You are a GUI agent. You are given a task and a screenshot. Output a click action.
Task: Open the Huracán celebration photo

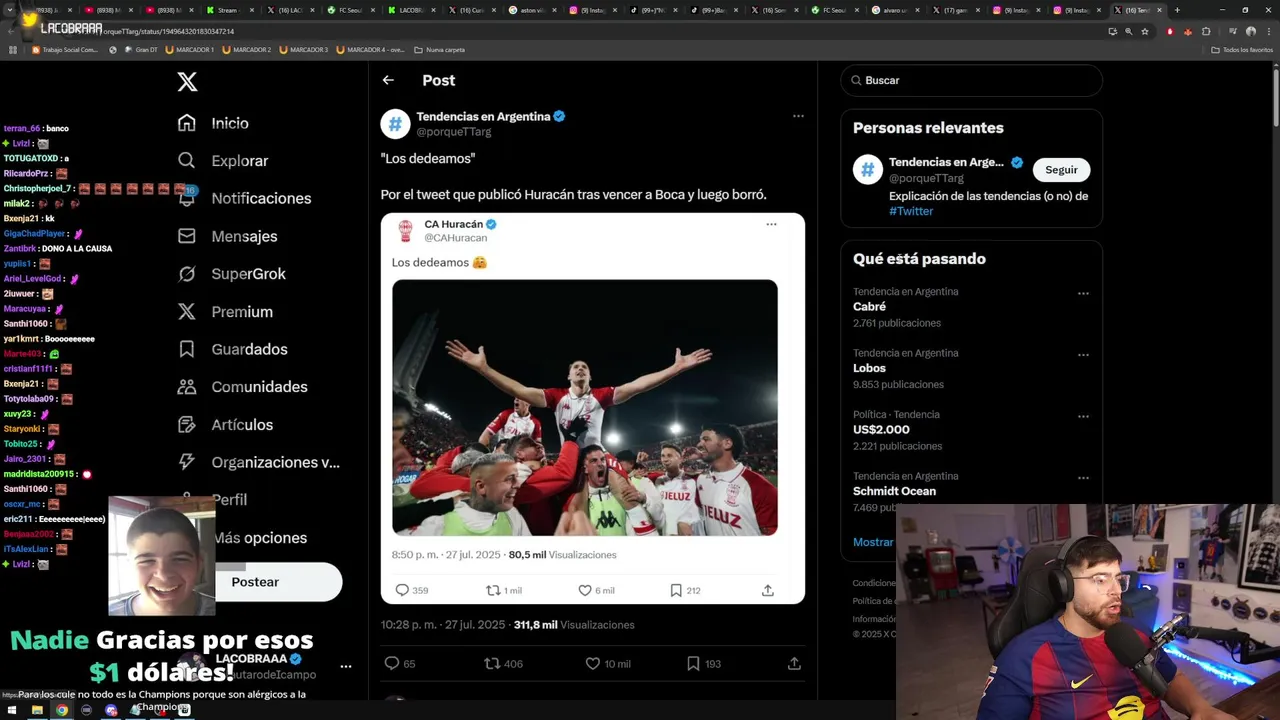(585, 408)
